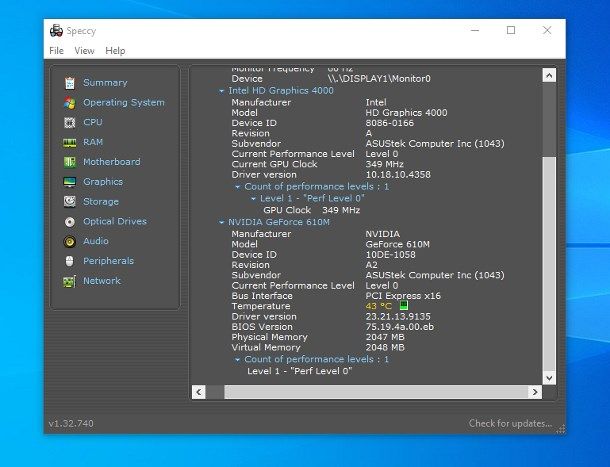Click the NVIDIA Level 1 - "Perf Level 0" row
The height and width of the screenshot is (467, 610).
[x=299, y=371]
